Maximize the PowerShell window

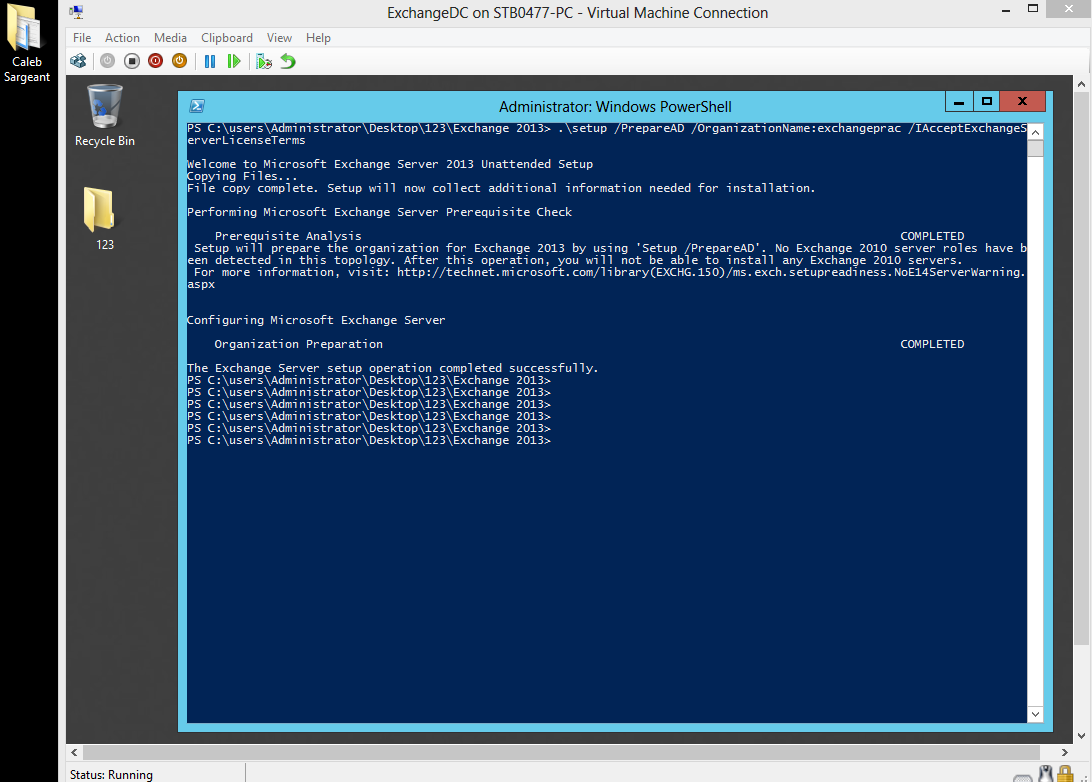pyautogui.click(x=986, y=102)
